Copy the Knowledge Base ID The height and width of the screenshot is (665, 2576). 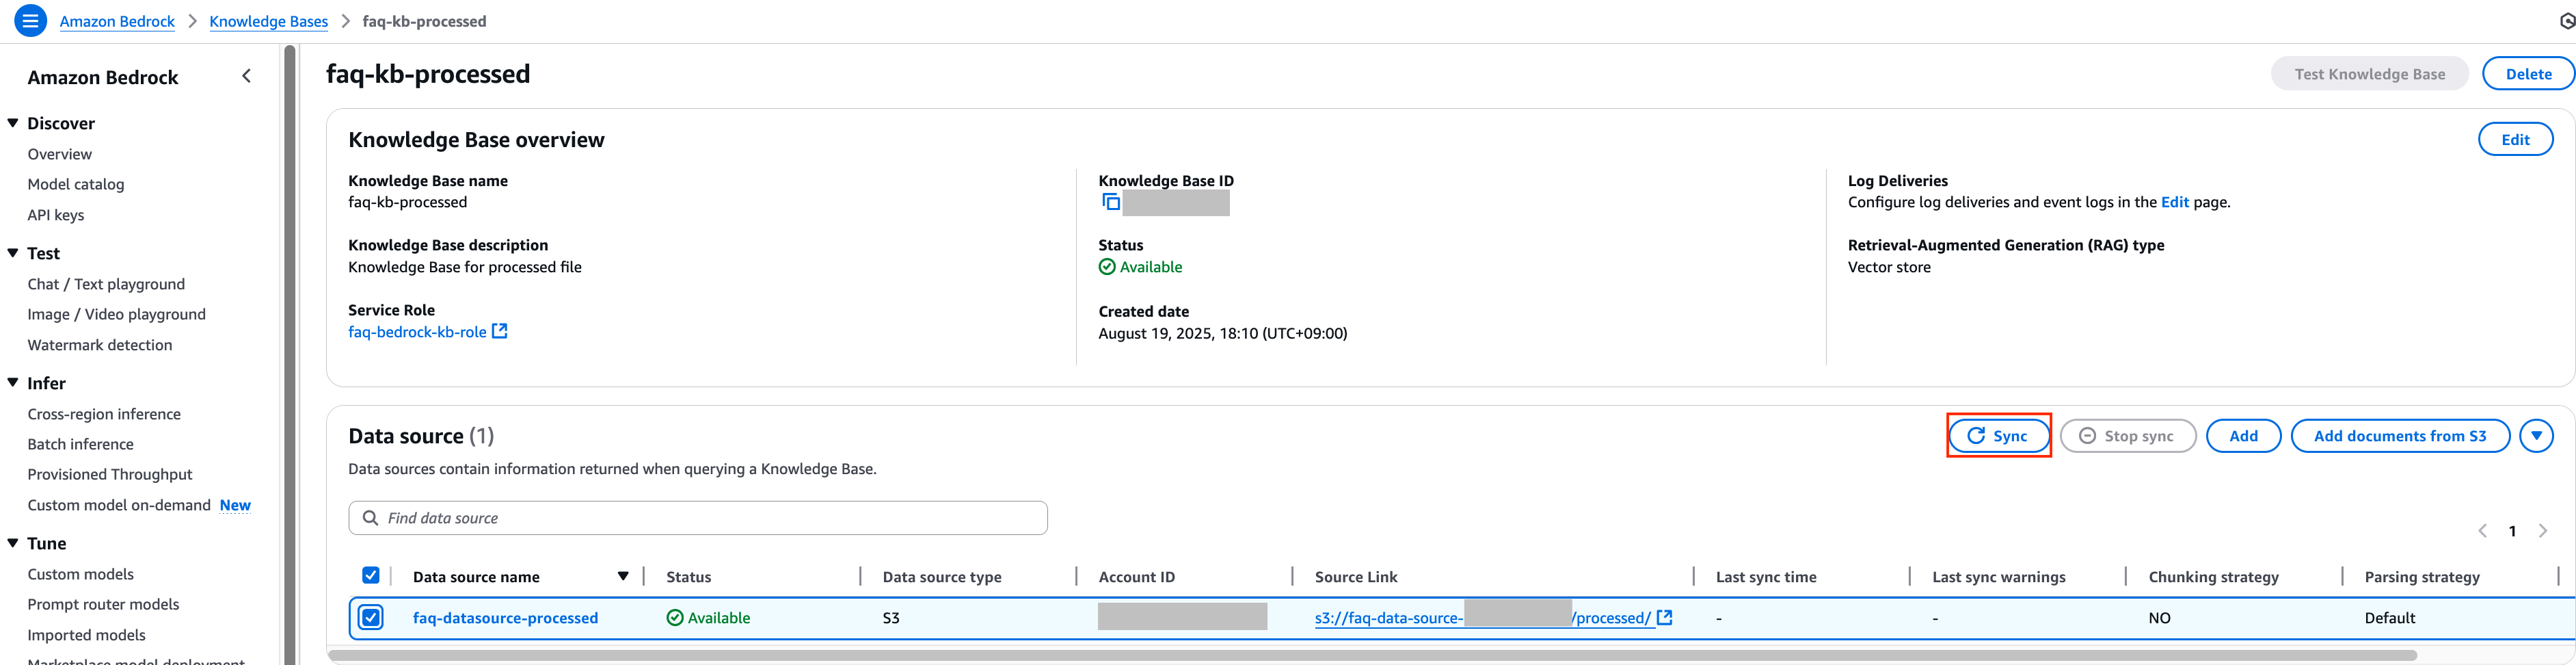[x=1110, y=202]
